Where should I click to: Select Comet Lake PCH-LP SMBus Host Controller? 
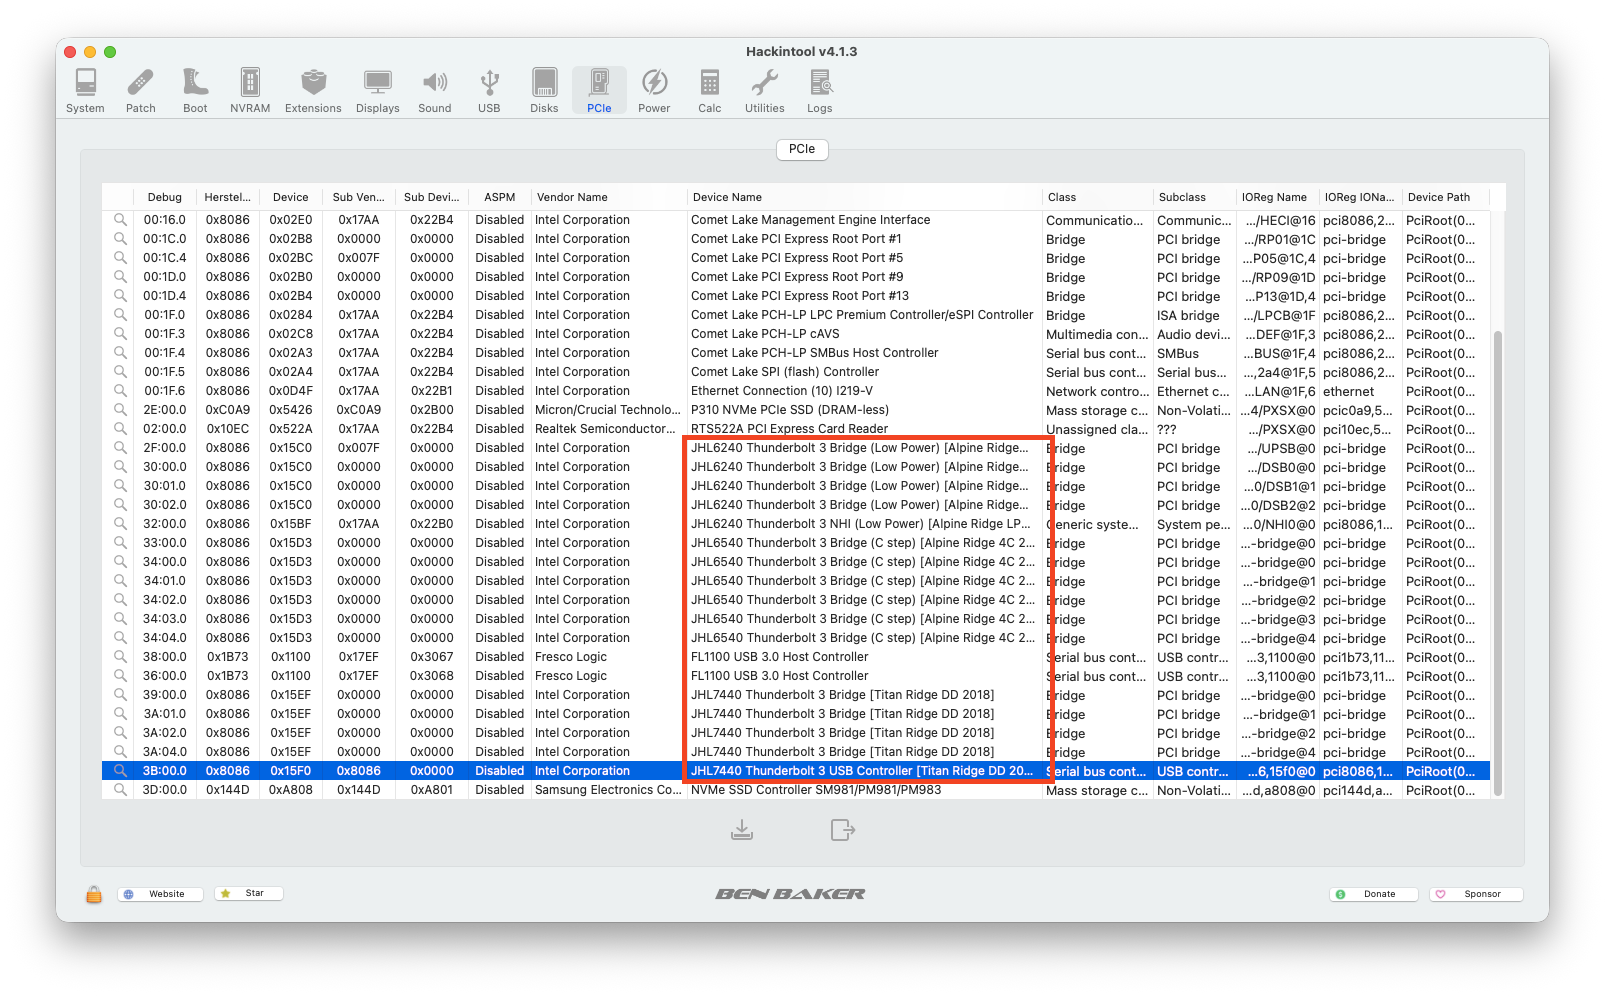796,353
